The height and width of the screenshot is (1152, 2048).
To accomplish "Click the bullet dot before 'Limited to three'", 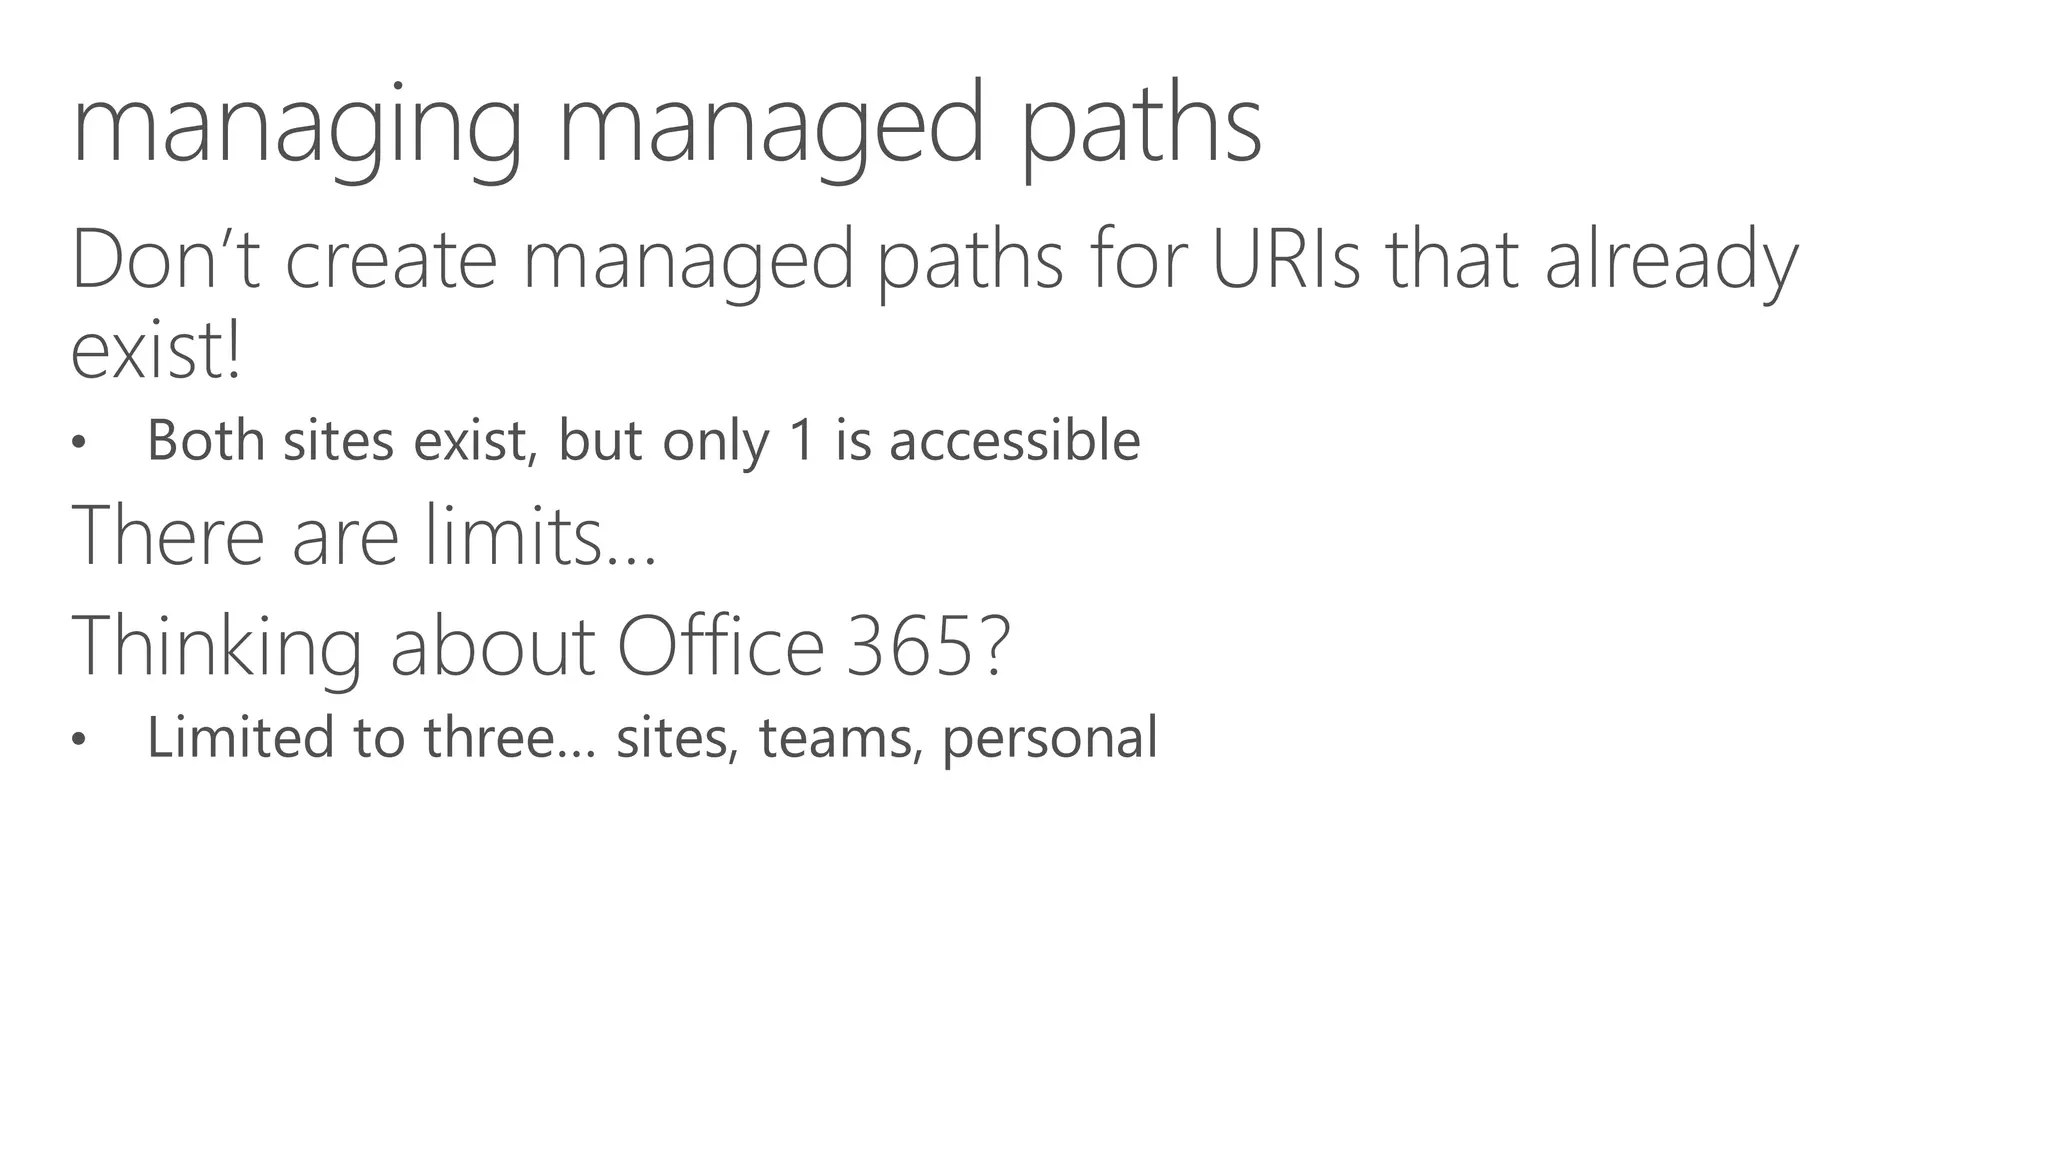I will [x=79, y=739].
